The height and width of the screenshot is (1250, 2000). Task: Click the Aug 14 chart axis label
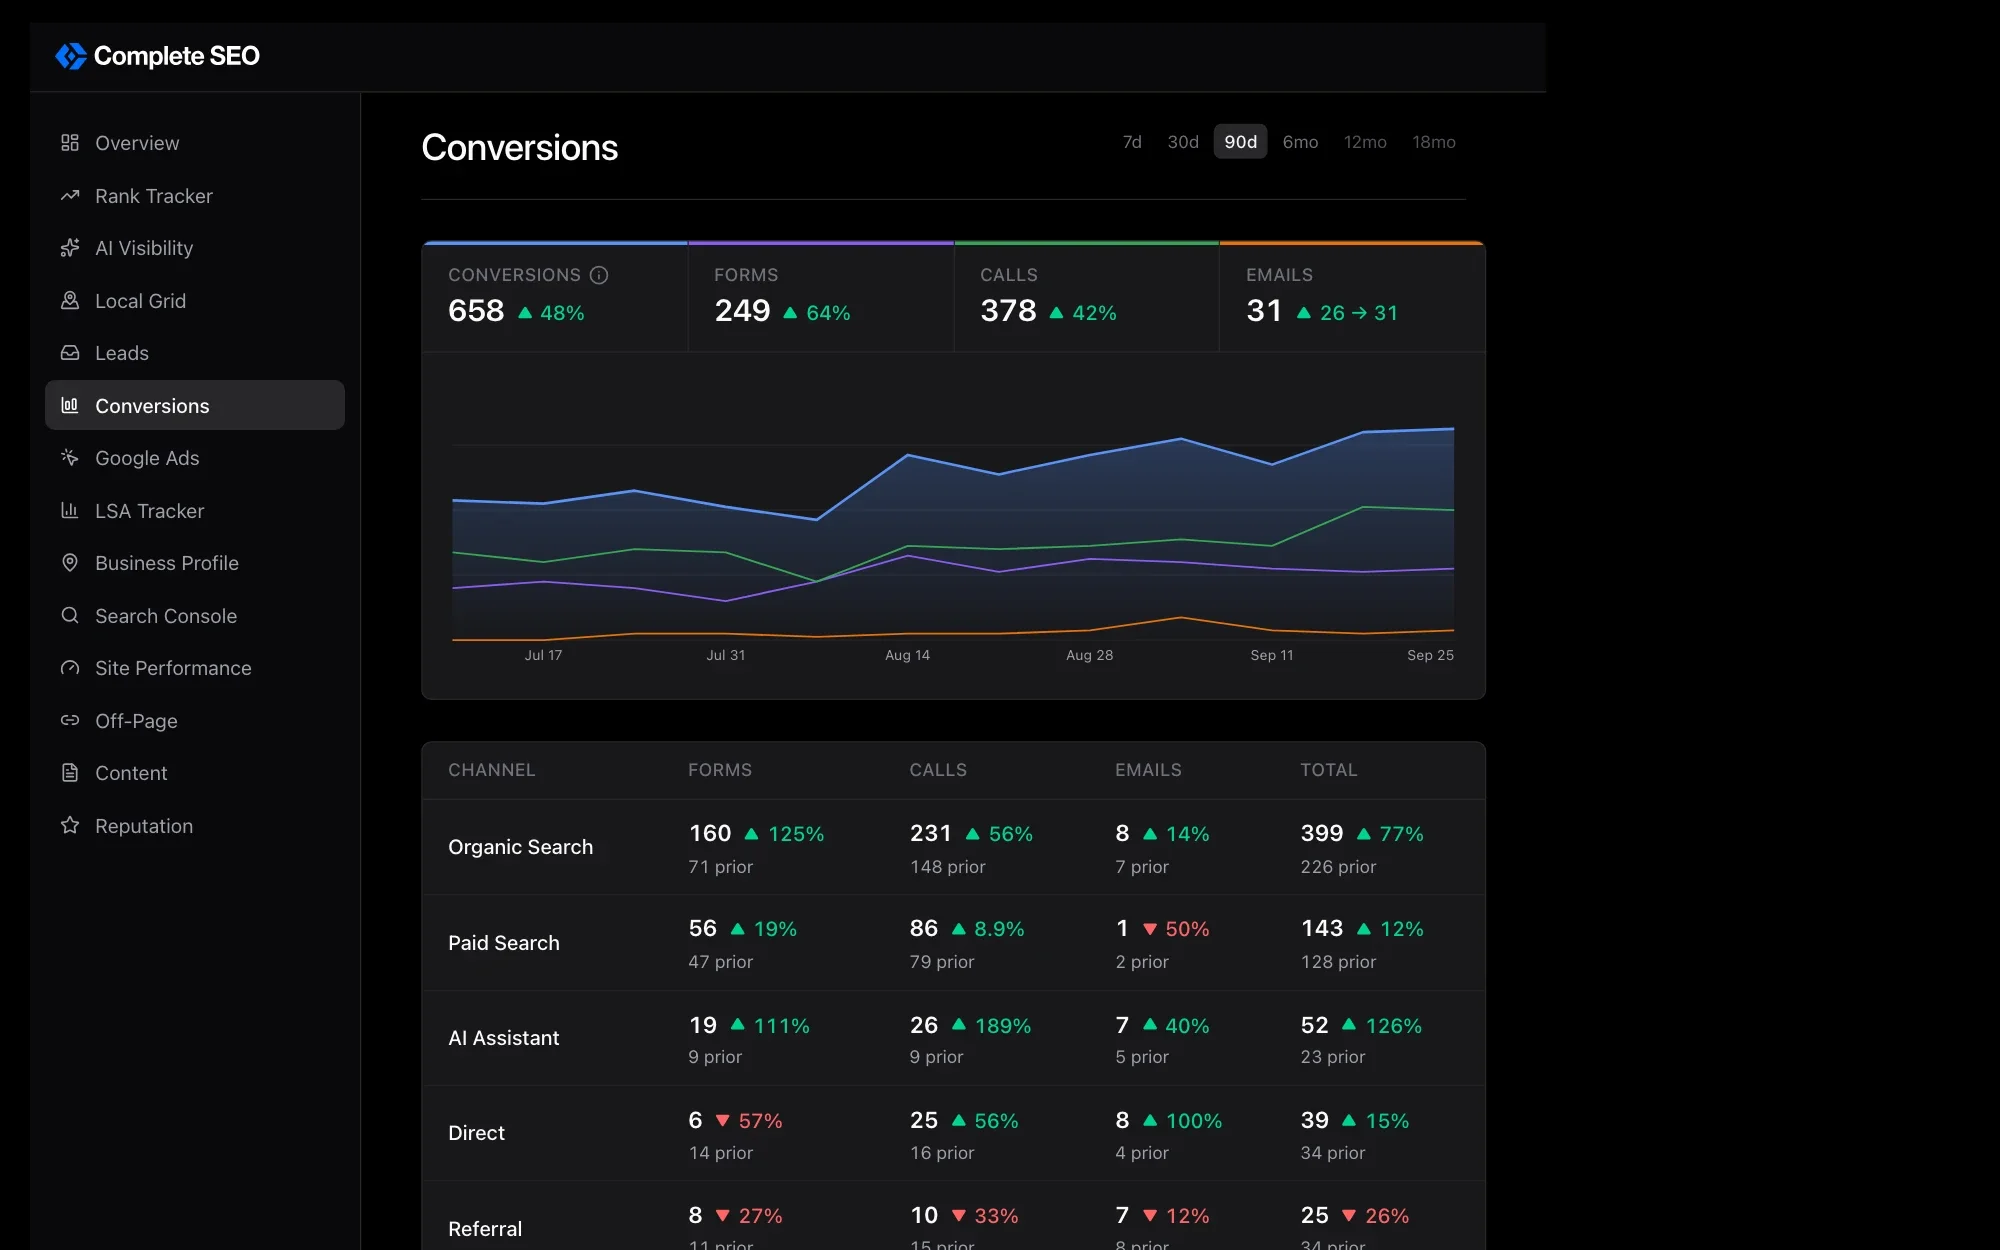click(x=907, y=655)
